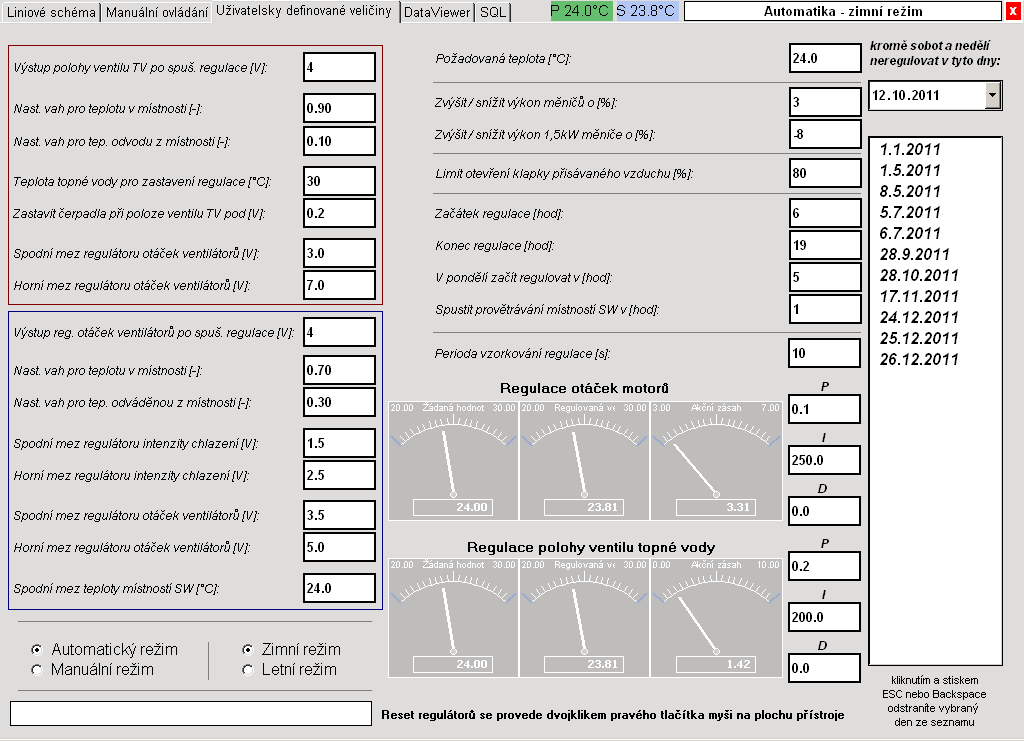Viewport: 1024px width, 741px height.
Task: Click the green P 24.0°C temperature indicator
Action: 580,12
